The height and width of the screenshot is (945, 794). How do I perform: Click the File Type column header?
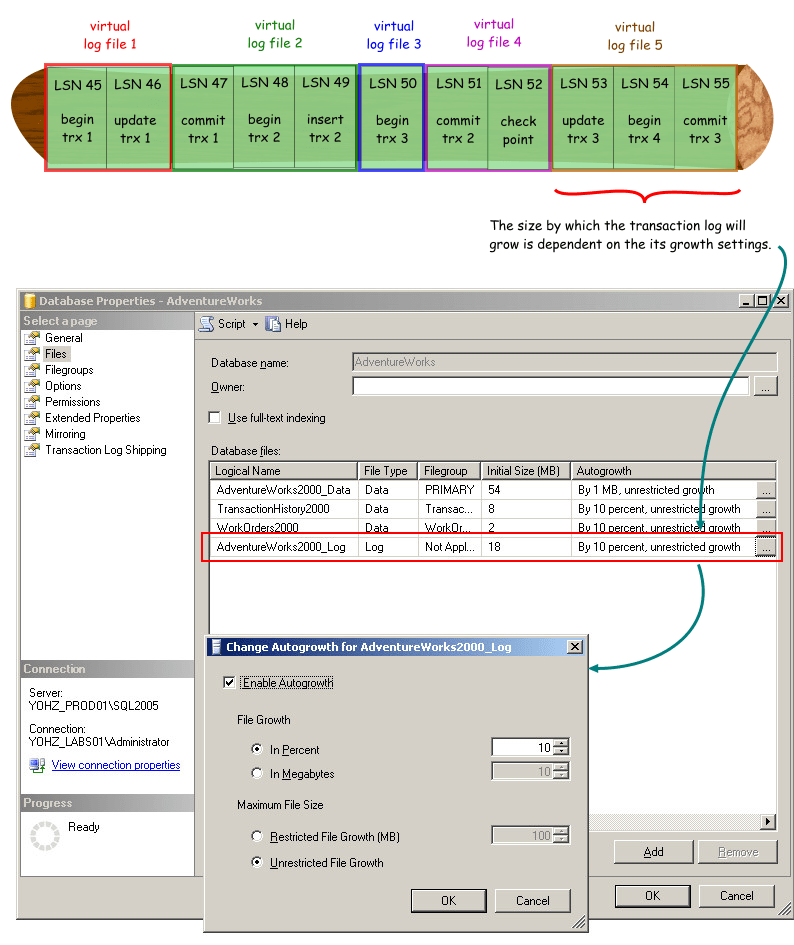tap(388, 471)
